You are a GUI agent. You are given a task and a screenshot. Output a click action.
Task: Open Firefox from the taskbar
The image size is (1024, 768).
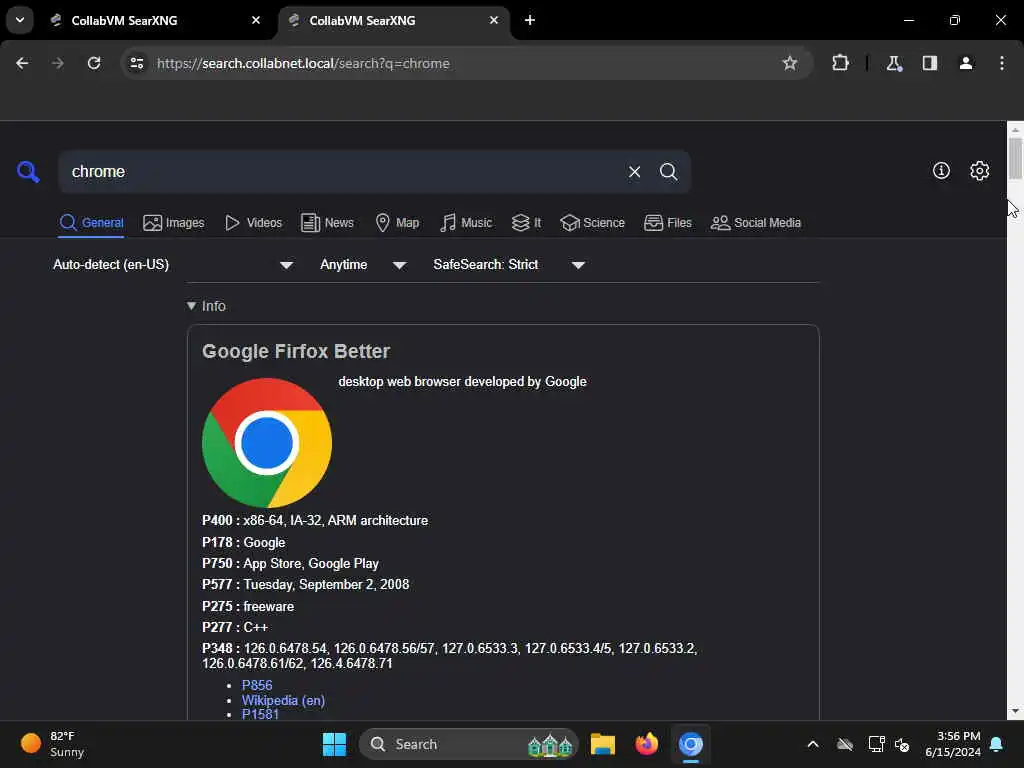click(647, 744)
